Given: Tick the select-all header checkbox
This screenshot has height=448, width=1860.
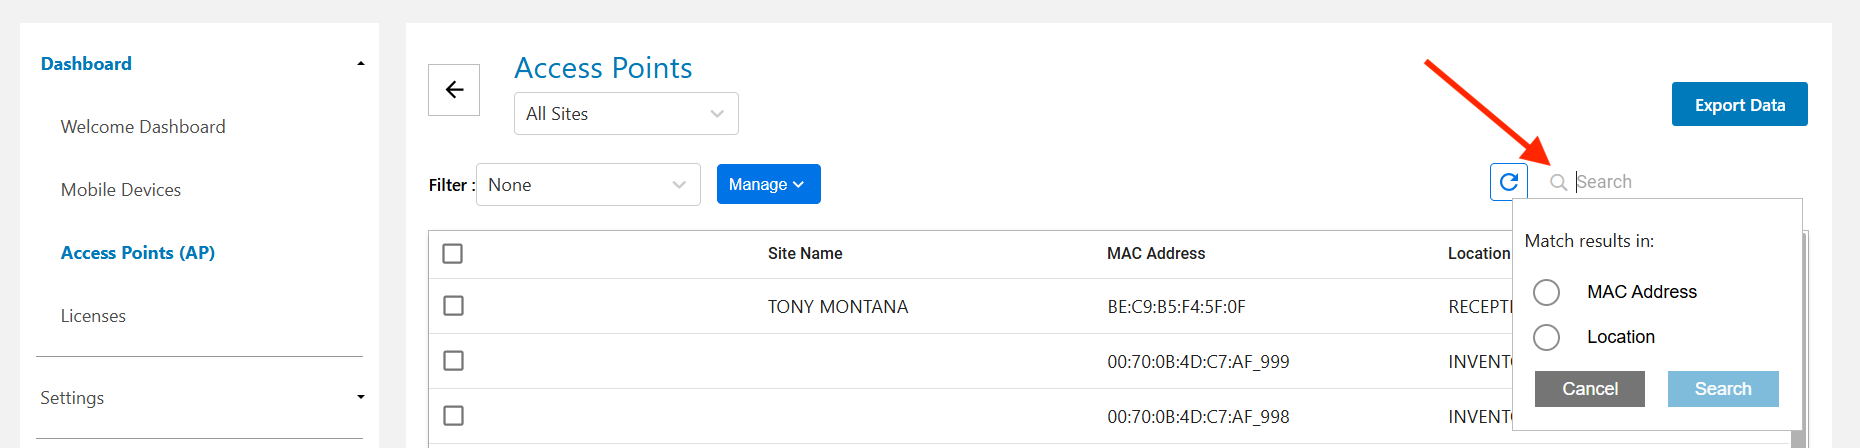Looking at the screenshot, I should pyautogui.click(x=453, y=254).
